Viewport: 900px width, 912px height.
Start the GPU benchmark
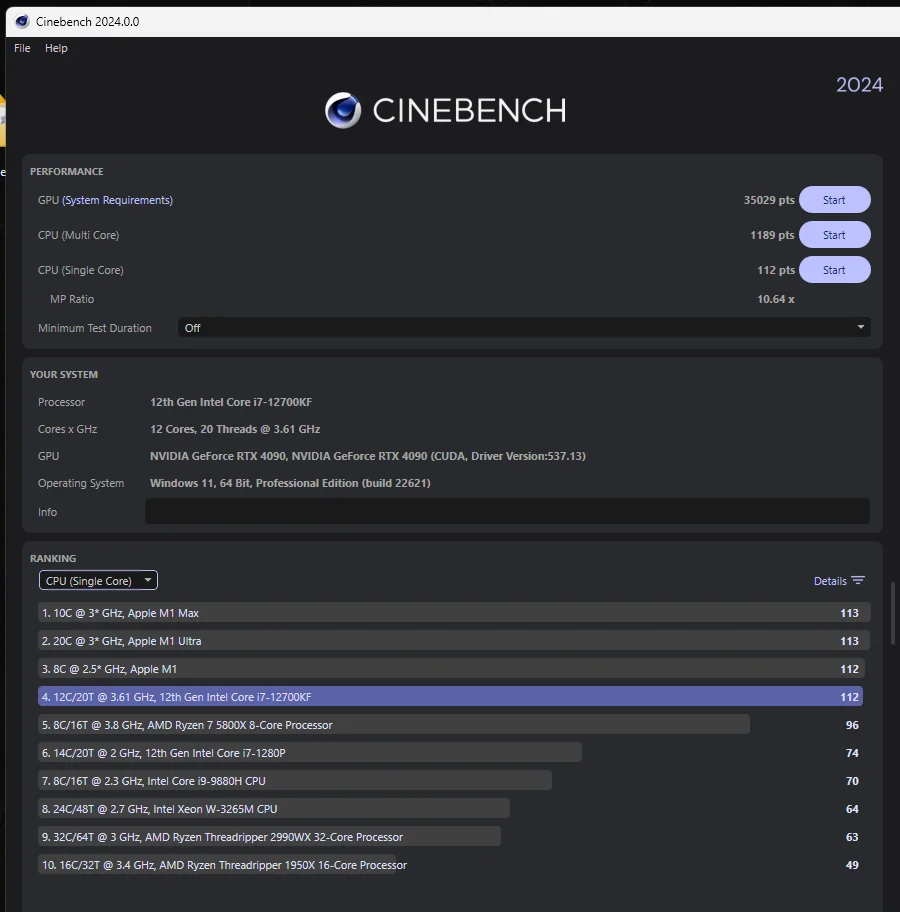[x=834, y=200]
